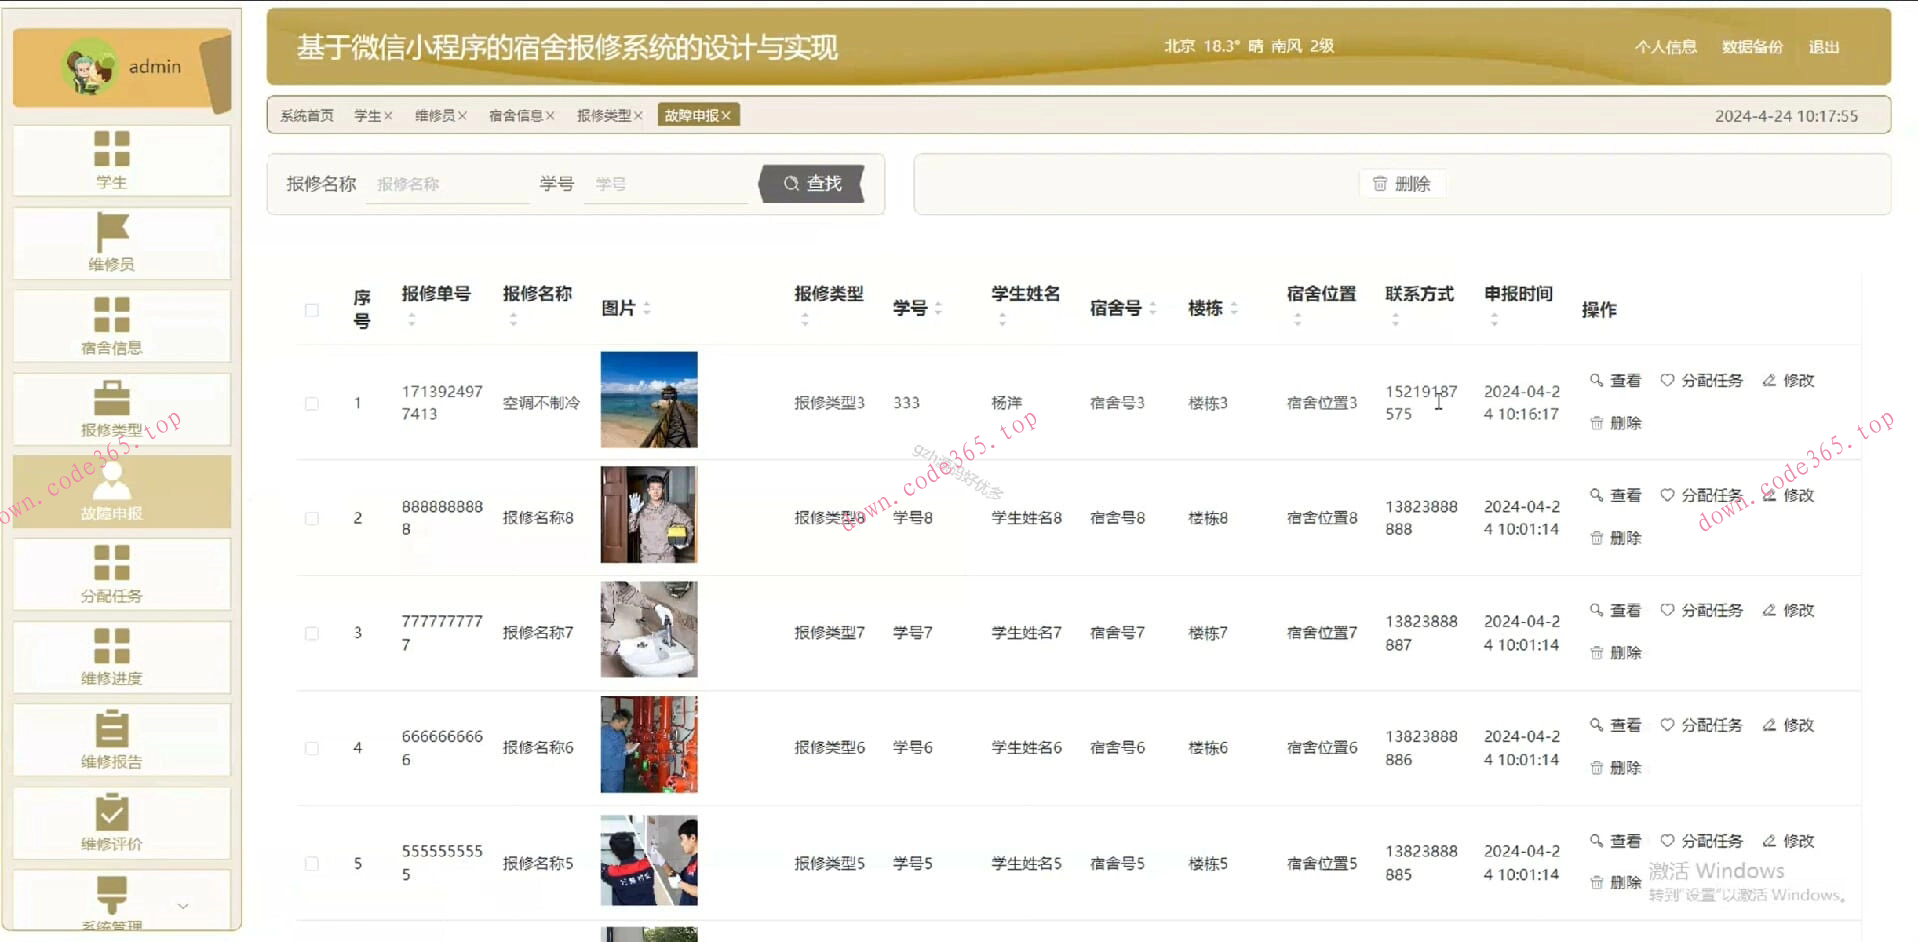Open the 学生 section in the sidebar

tap(113, 162)
